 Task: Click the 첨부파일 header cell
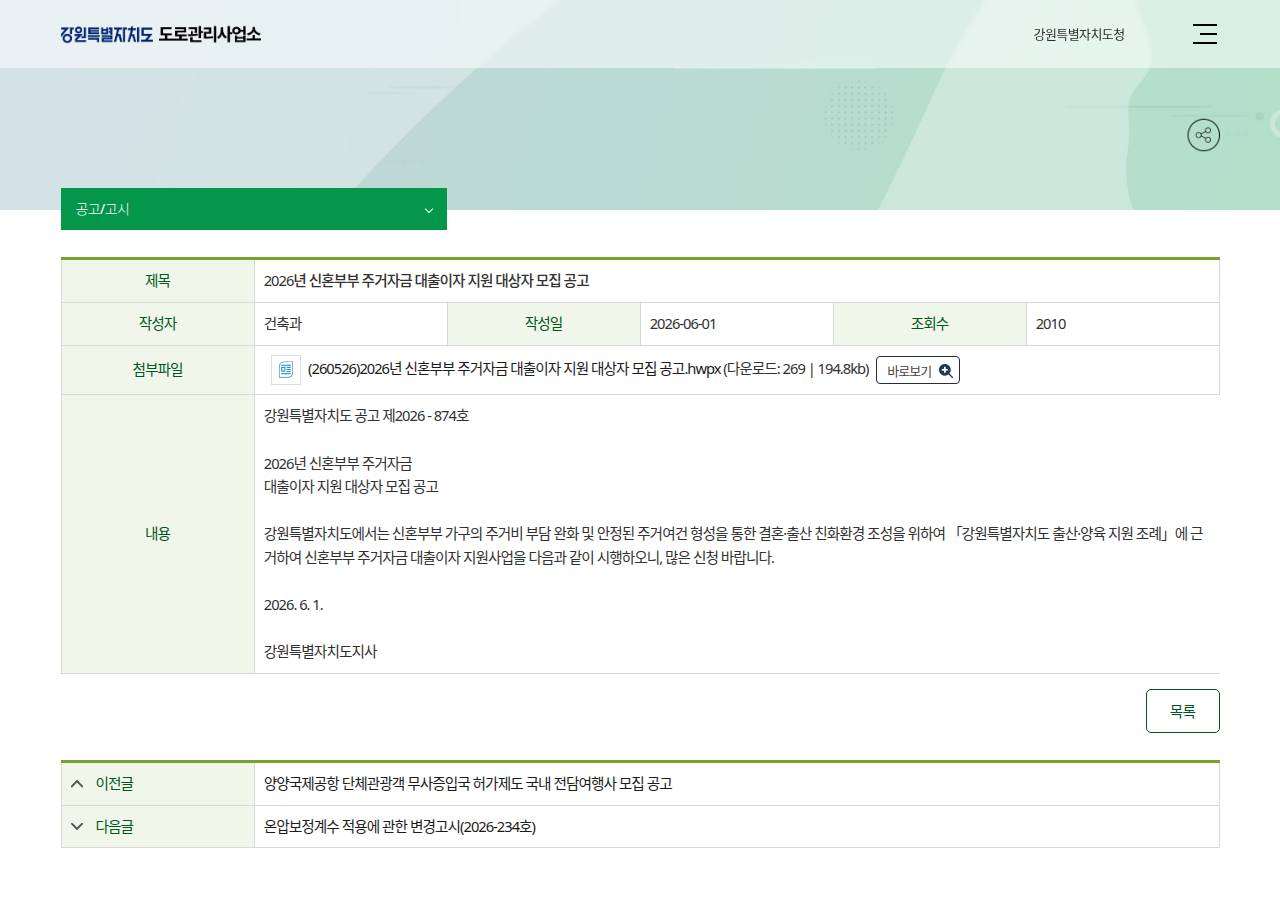(158, 370)
